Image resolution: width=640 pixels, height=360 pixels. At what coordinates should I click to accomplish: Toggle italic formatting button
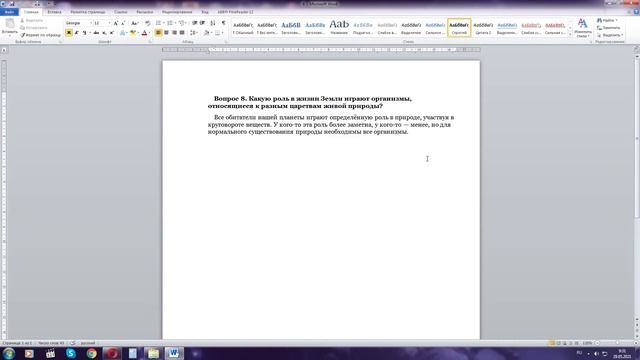click(76, 33)
